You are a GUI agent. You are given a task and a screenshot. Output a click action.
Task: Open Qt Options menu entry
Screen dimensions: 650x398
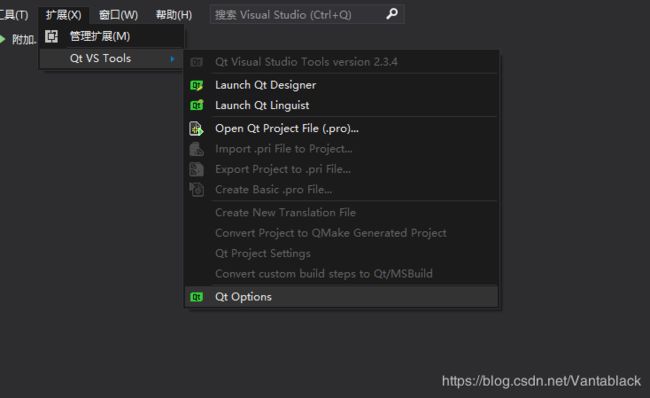[x=341, y=297]
